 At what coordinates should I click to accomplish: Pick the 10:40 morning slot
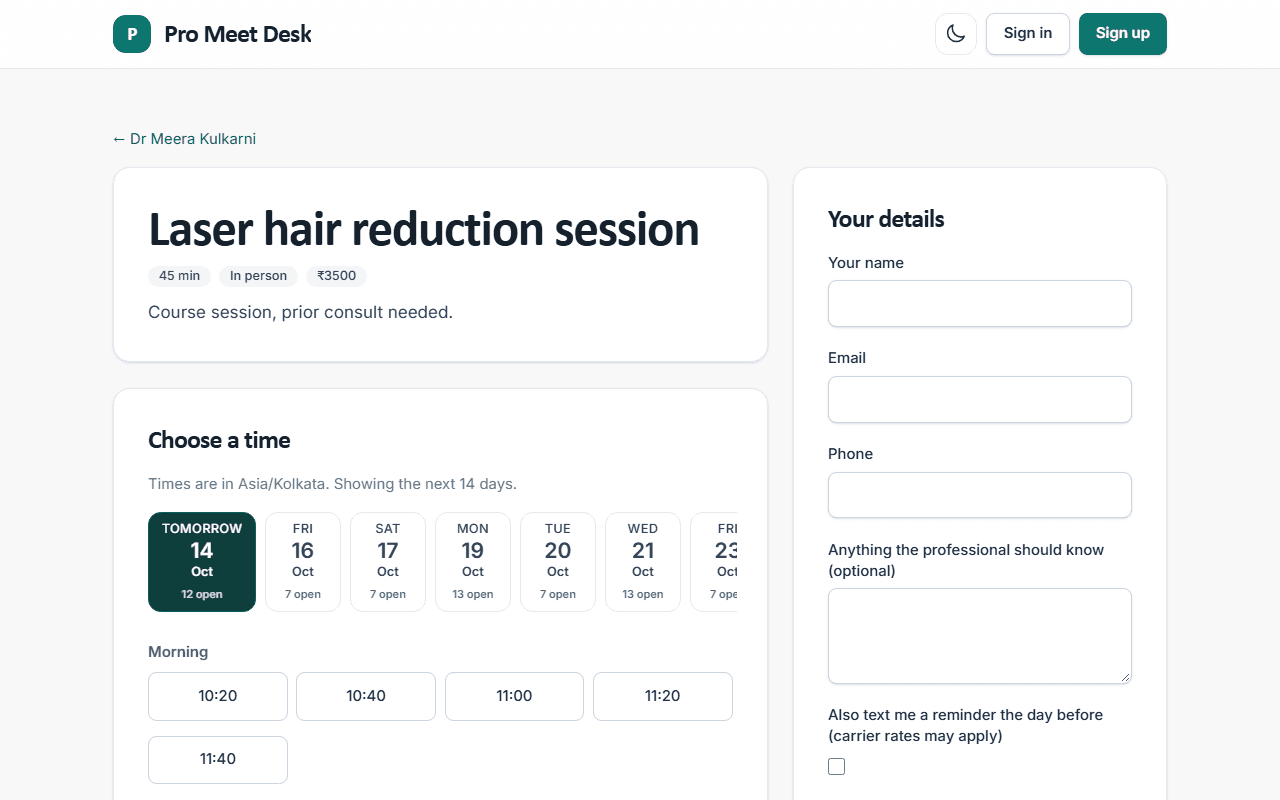click(366, 696)
